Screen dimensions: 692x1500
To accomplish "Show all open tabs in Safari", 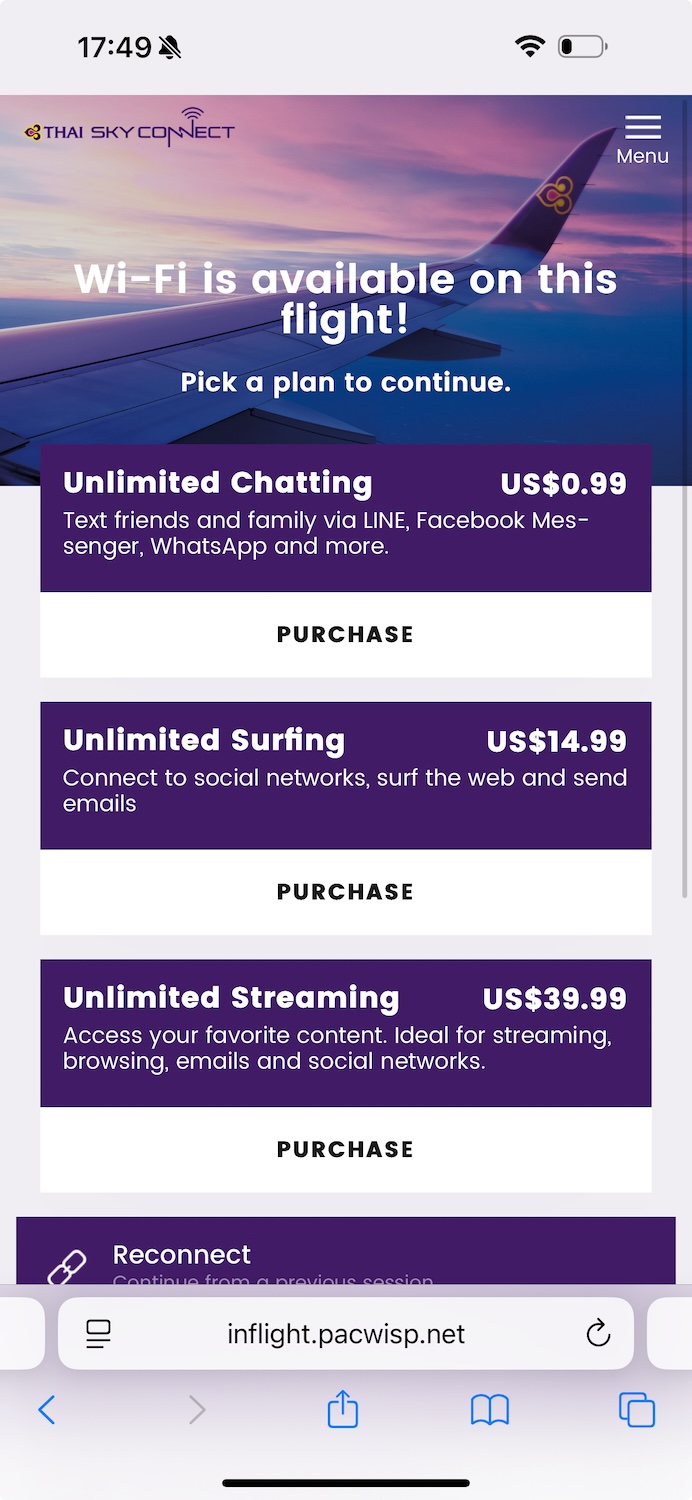I will pyautogui.click(x=637, y=1410).
